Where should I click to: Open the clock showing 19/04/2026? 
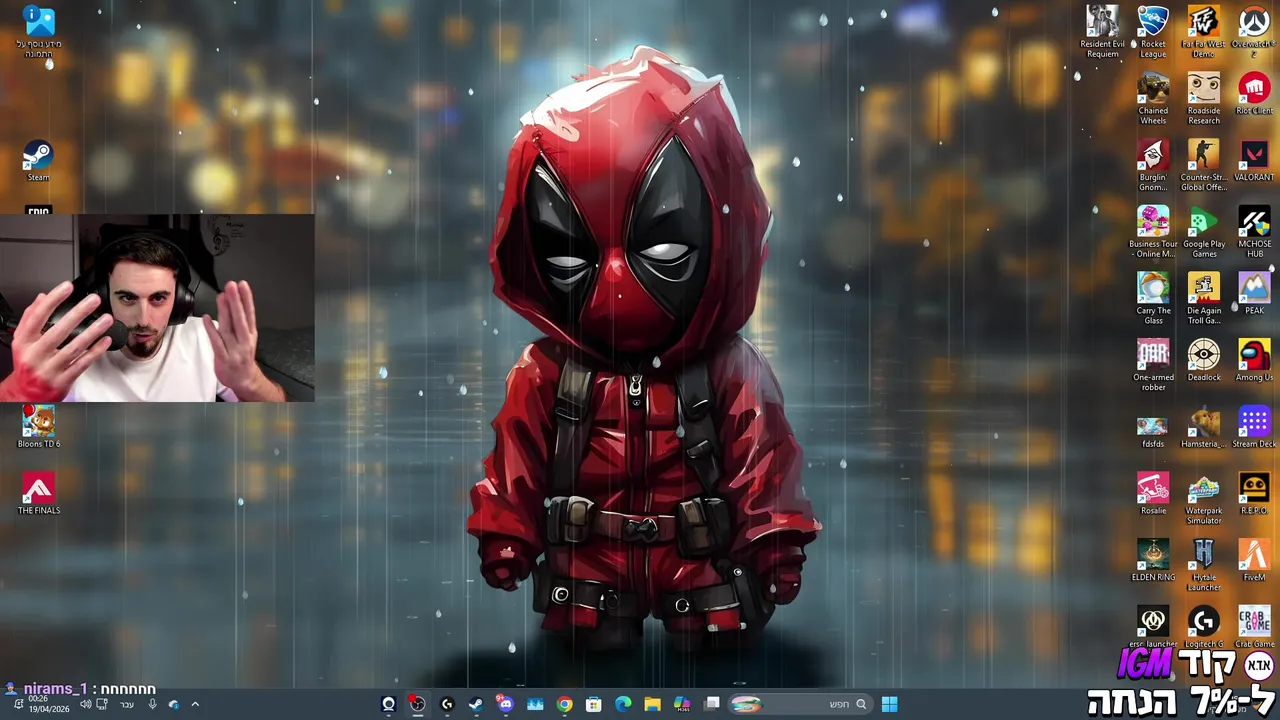click(x=49, y=704)
